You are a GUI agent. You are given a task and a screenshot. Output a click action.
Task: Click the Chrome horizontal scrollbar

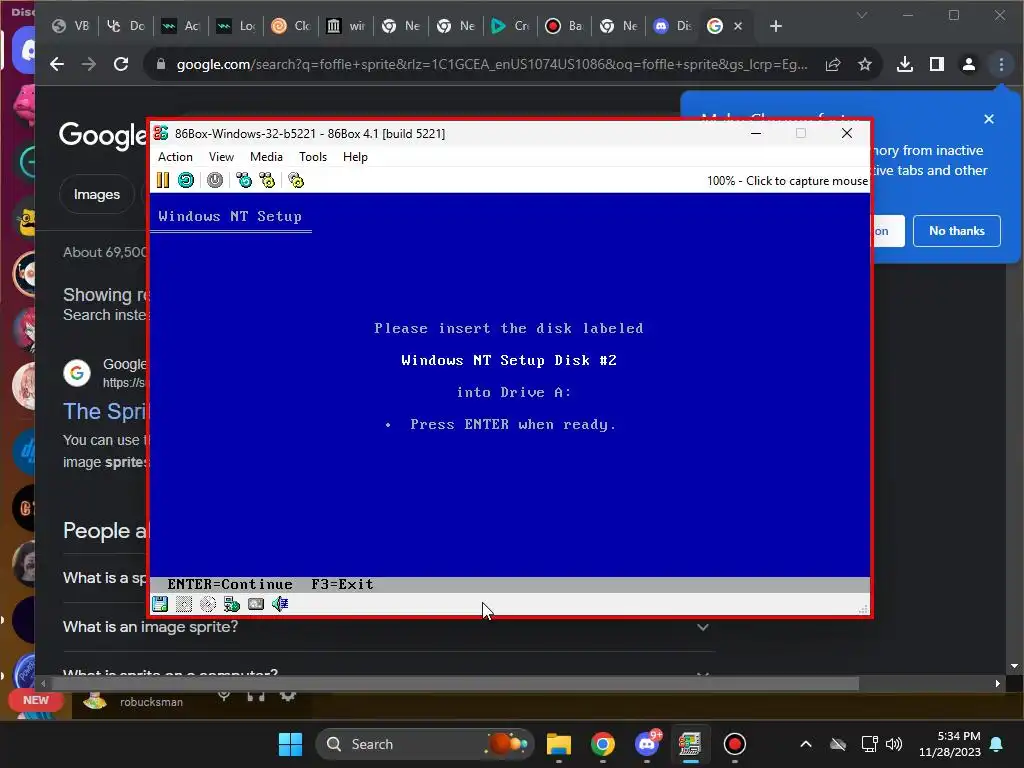coord(455,684)
